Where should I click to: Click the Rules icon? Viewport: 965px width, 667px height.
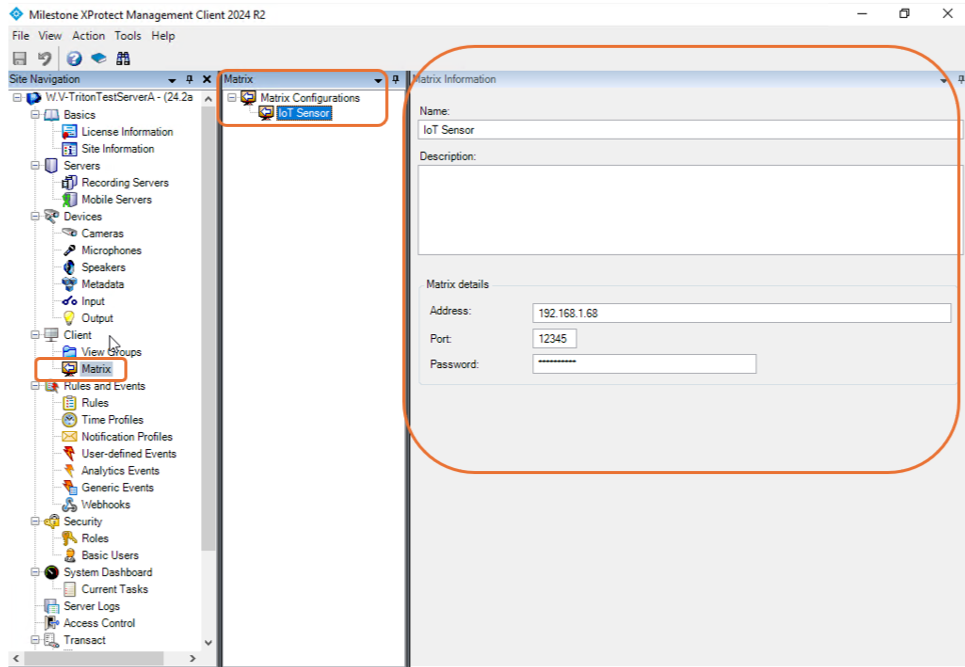click(70, 402)
